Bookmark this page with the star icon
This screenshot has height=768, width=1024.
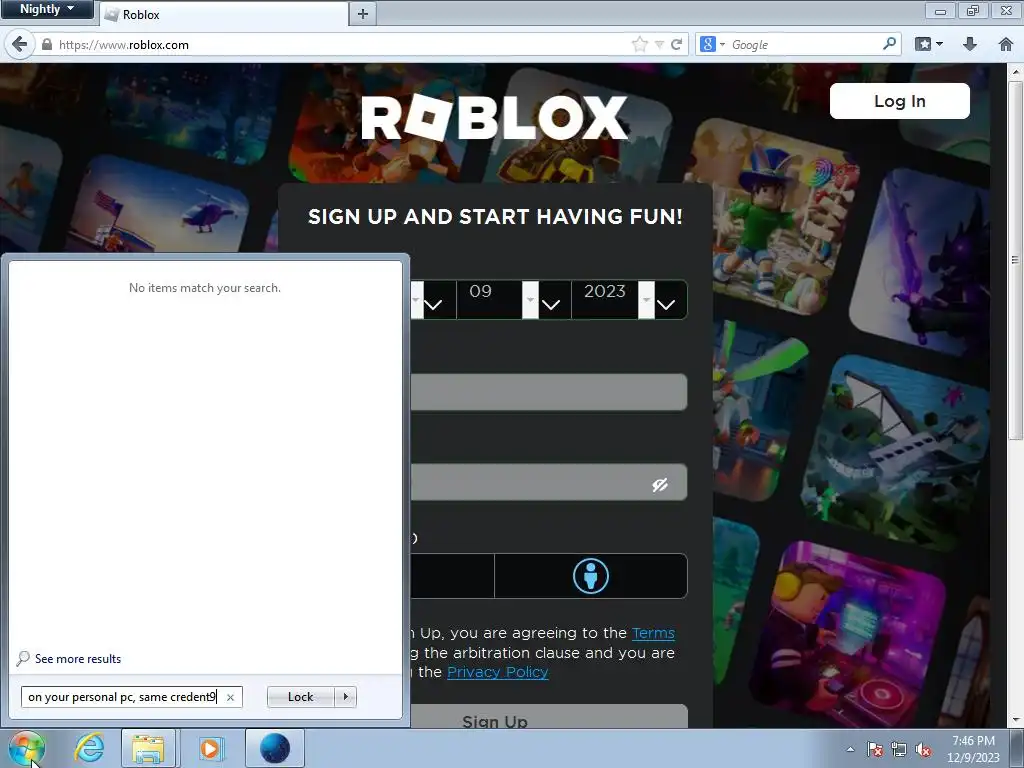[x=640, y=44]
